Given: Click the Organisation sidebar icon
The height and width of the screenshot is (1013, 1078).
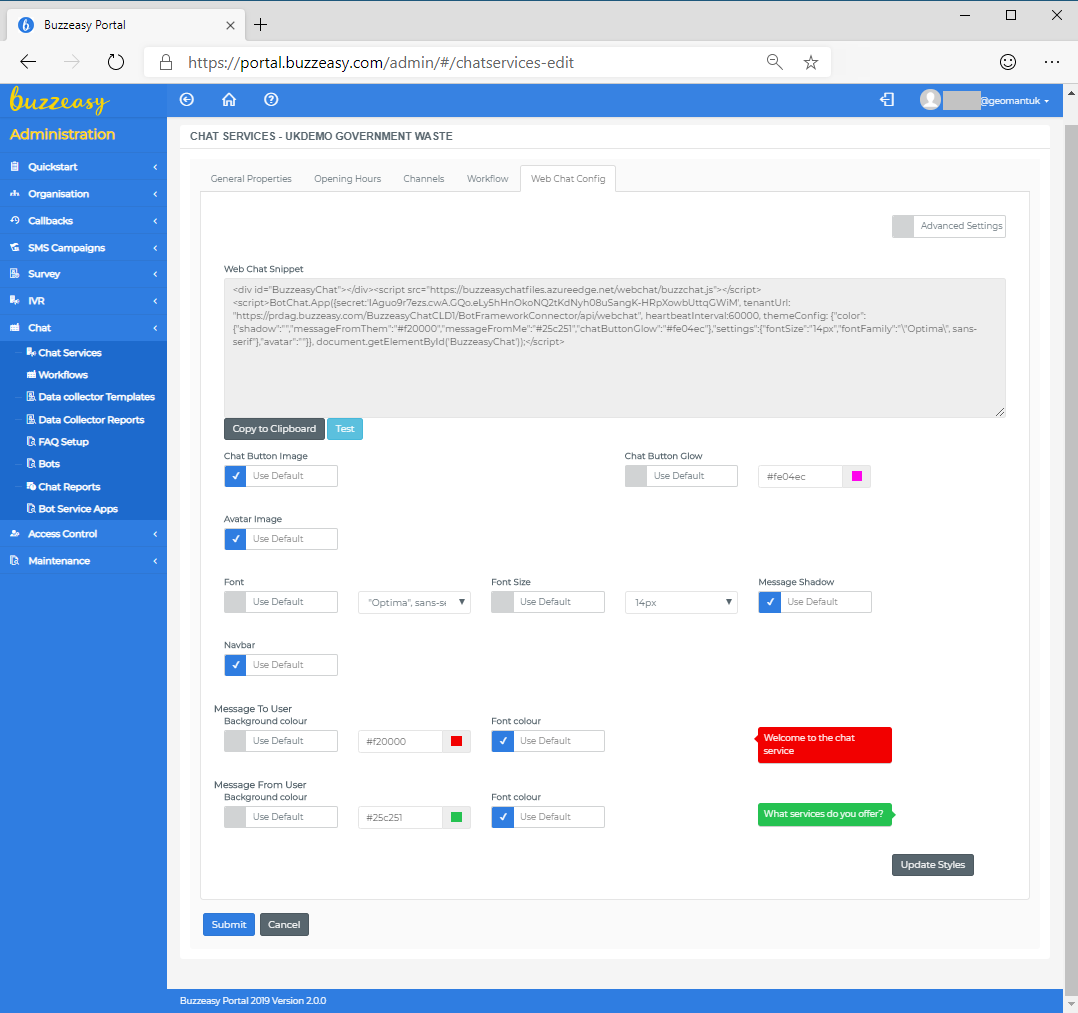Looking at the screenshot, I should tap(14, 194).
